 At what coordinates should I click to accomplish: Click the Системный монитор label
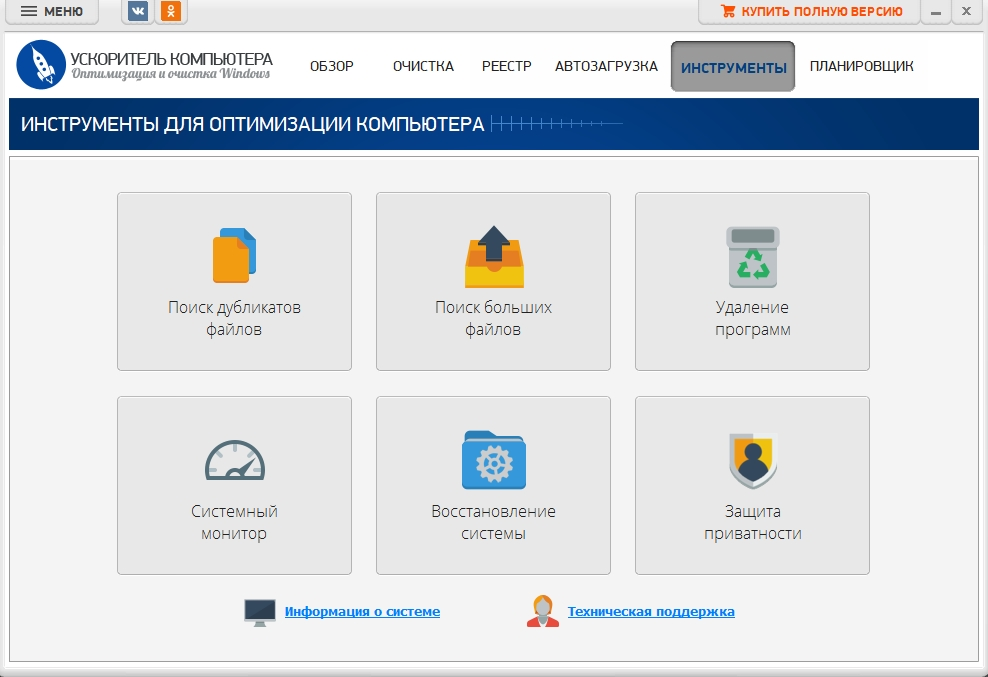(x=234, y=522)
